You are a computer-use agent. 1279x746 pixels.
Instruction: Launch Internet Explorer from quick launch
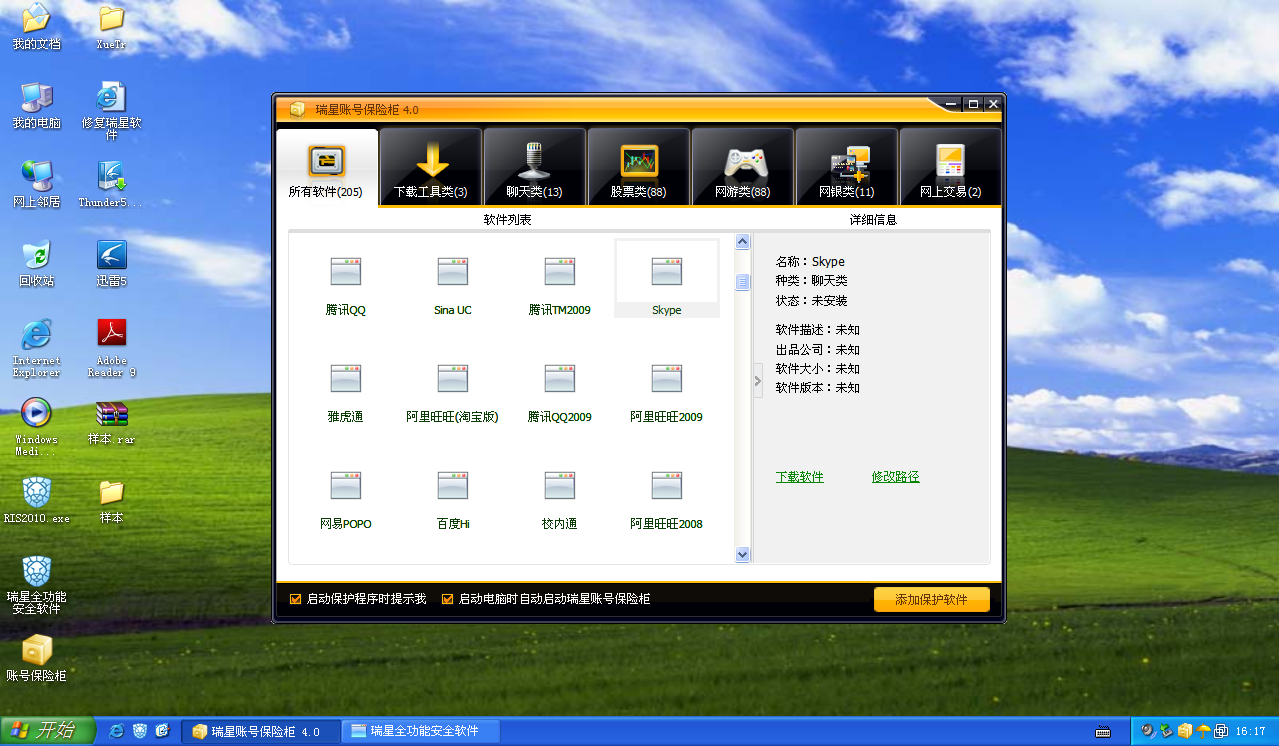tap(116, 731)
